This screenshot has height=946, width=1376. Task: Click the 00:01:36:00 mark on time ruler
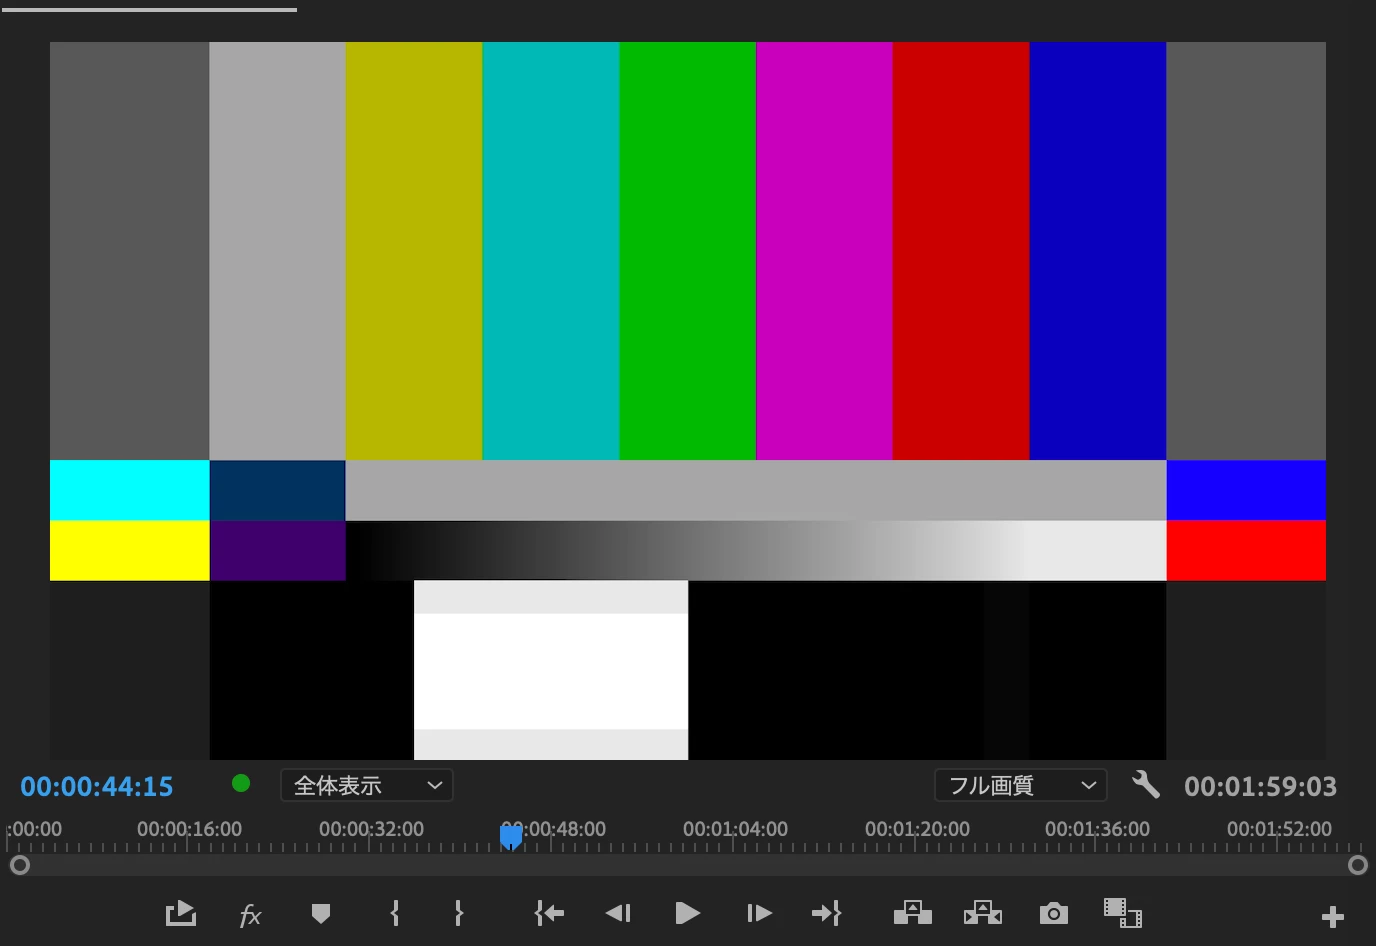pos(1097,829)
